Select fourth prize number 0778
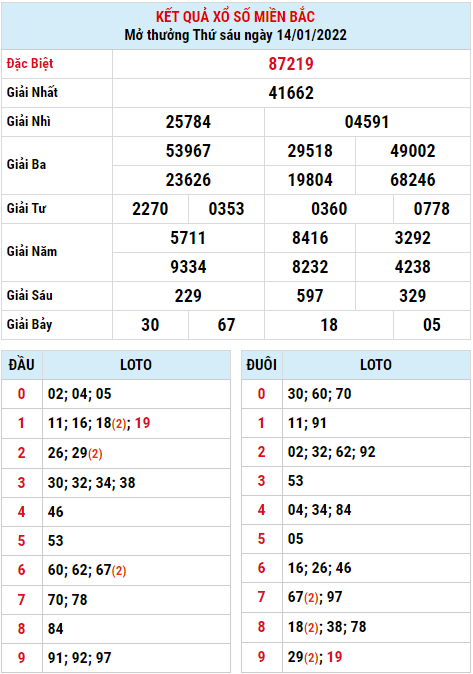This screenshot has height=674, width=473. (432, 209)
